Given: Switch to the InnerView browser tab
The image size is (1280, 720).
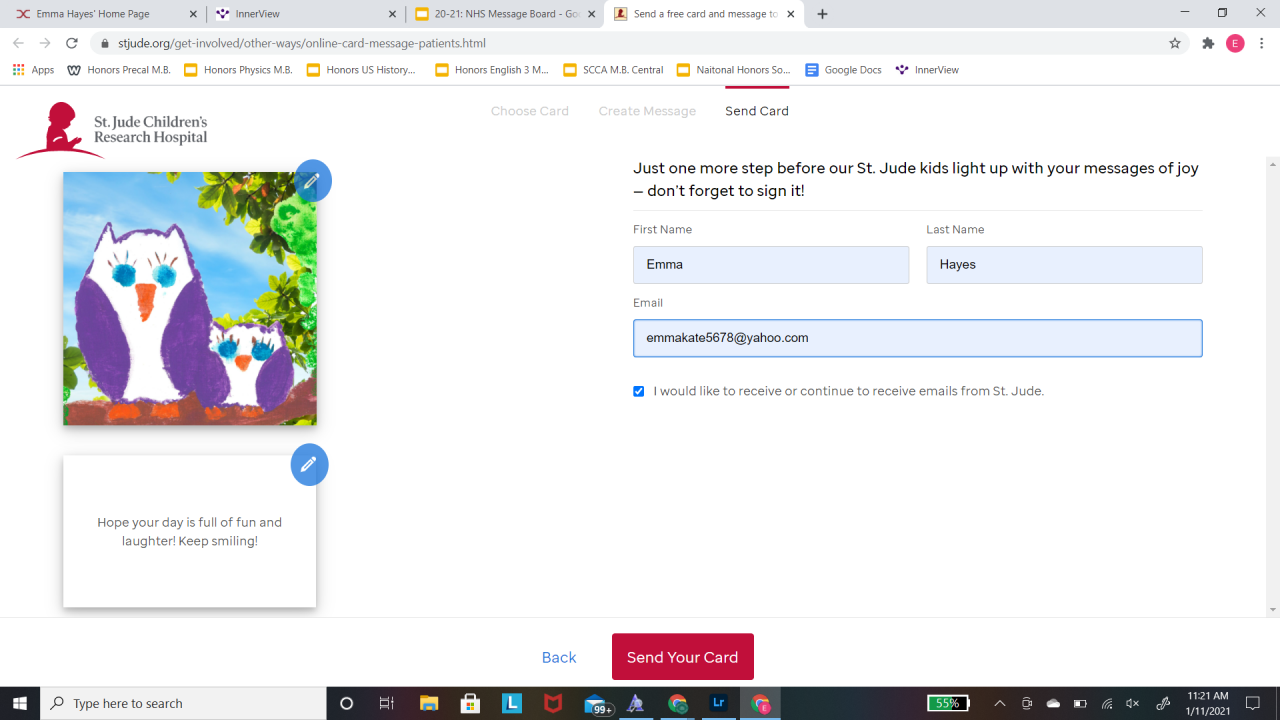Looking at the screenshot, I should pyautogui.click(x=304, y=14).
